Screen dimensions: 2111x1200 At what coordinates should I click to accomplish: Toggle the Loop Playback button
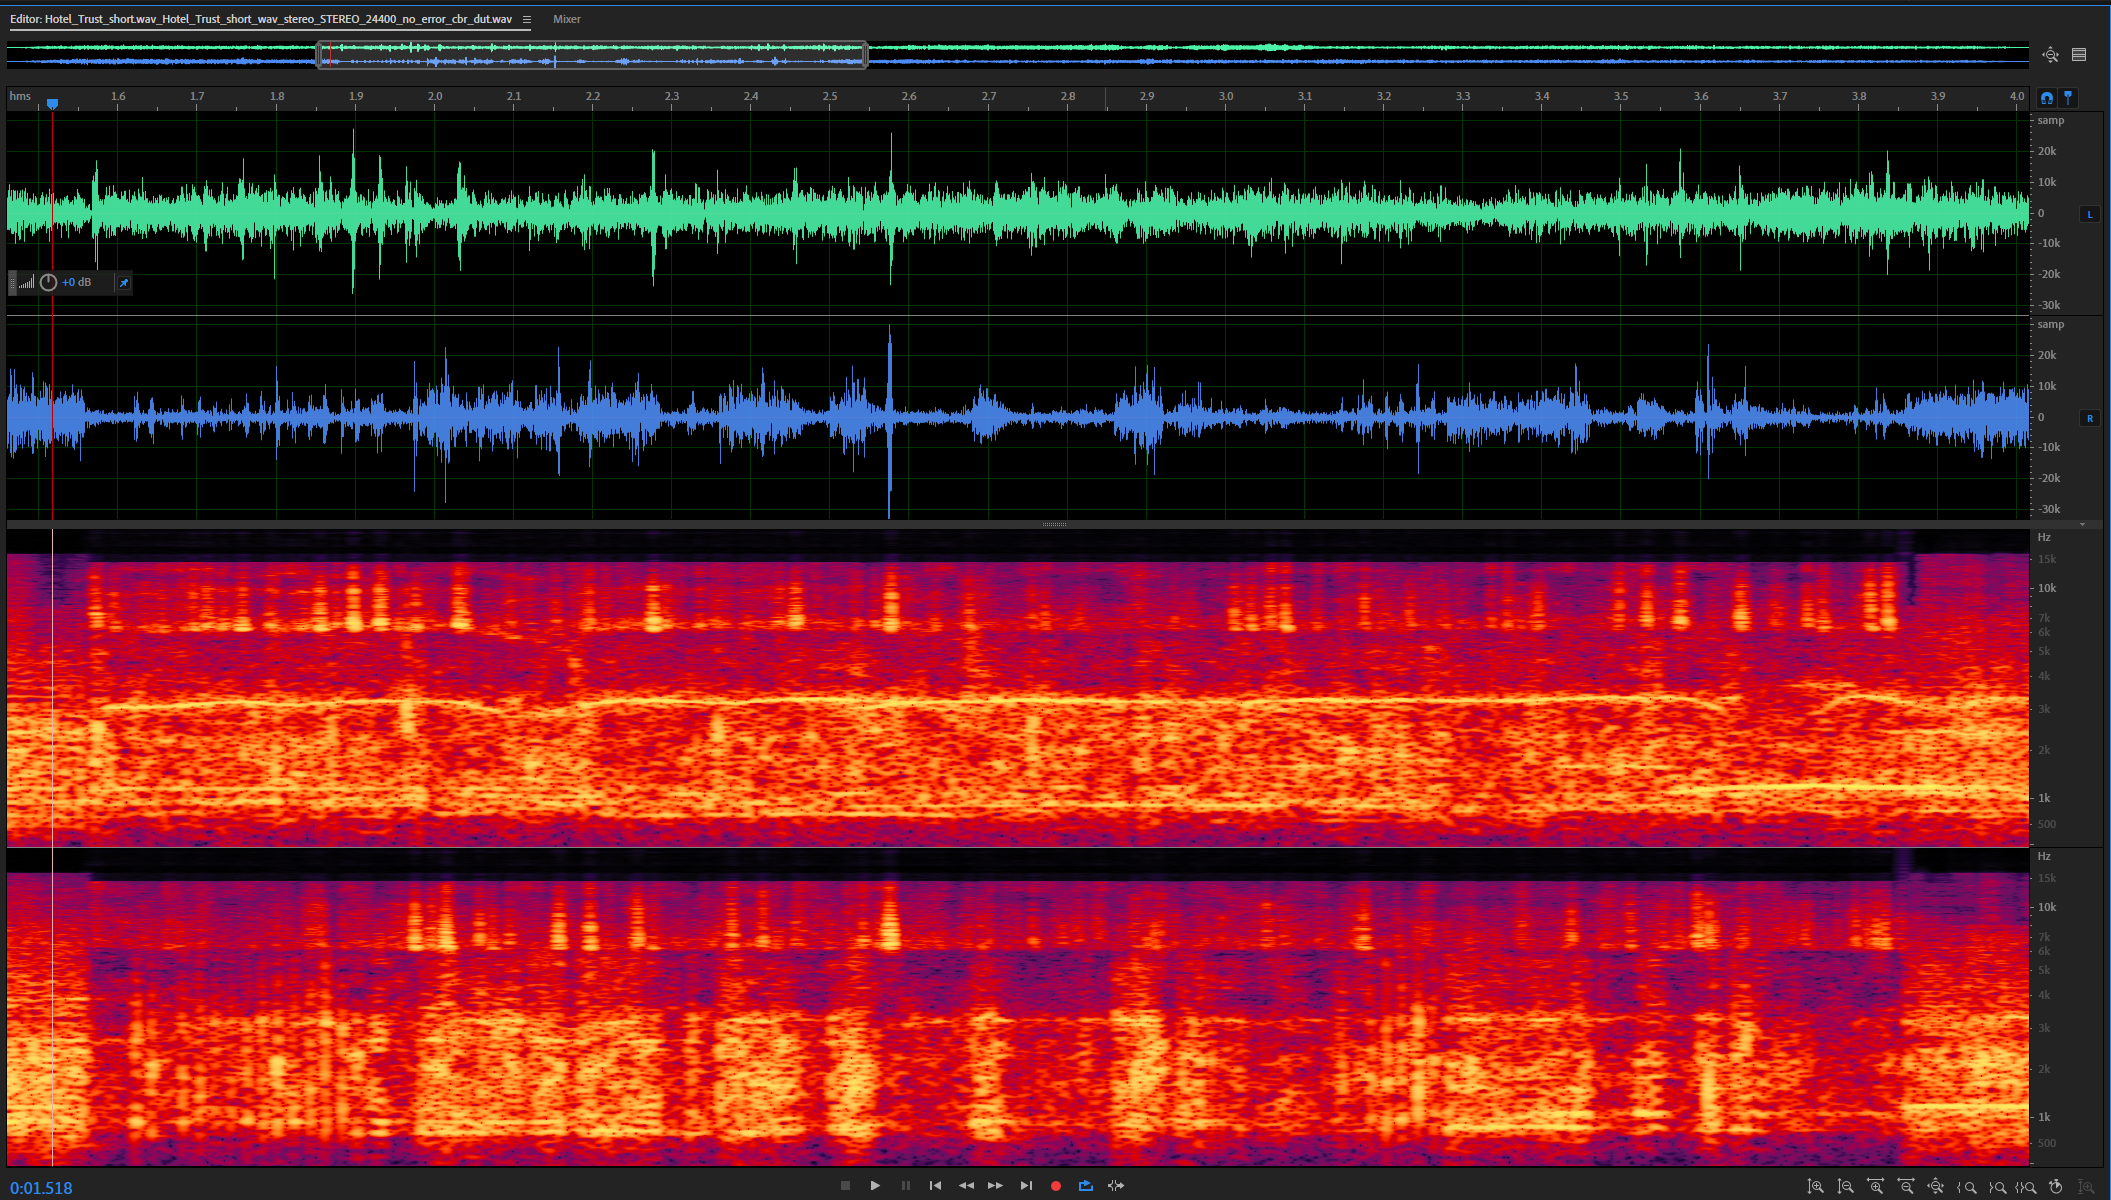[1086, 1186]
